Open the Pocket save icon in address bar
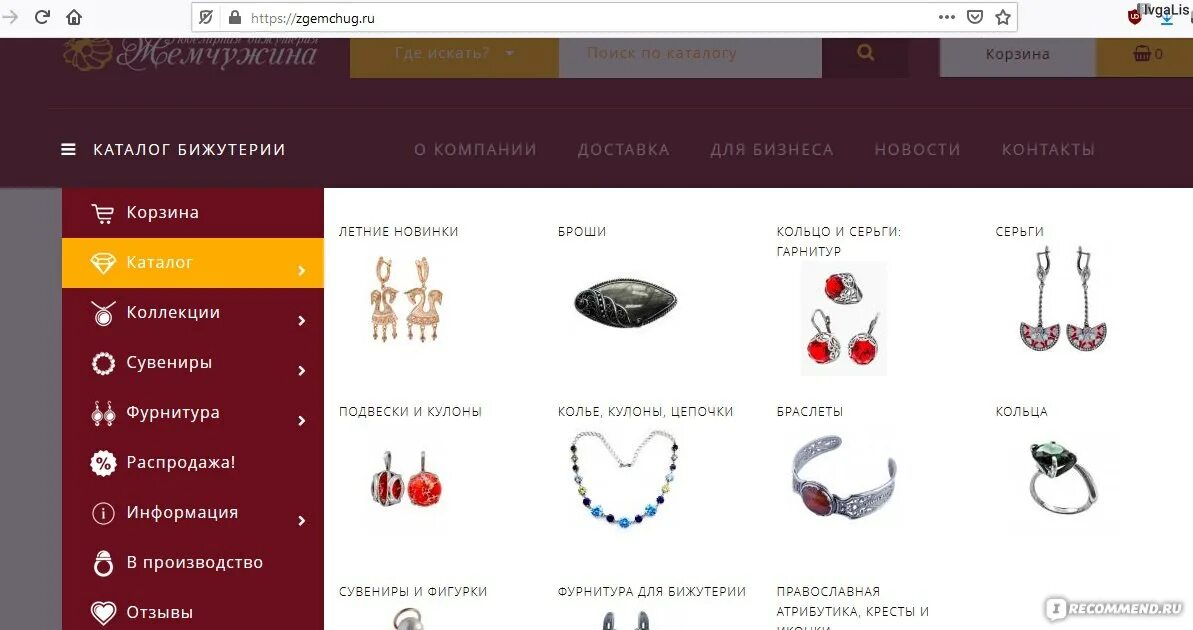 pyautogui.click(x=975, y=17)
